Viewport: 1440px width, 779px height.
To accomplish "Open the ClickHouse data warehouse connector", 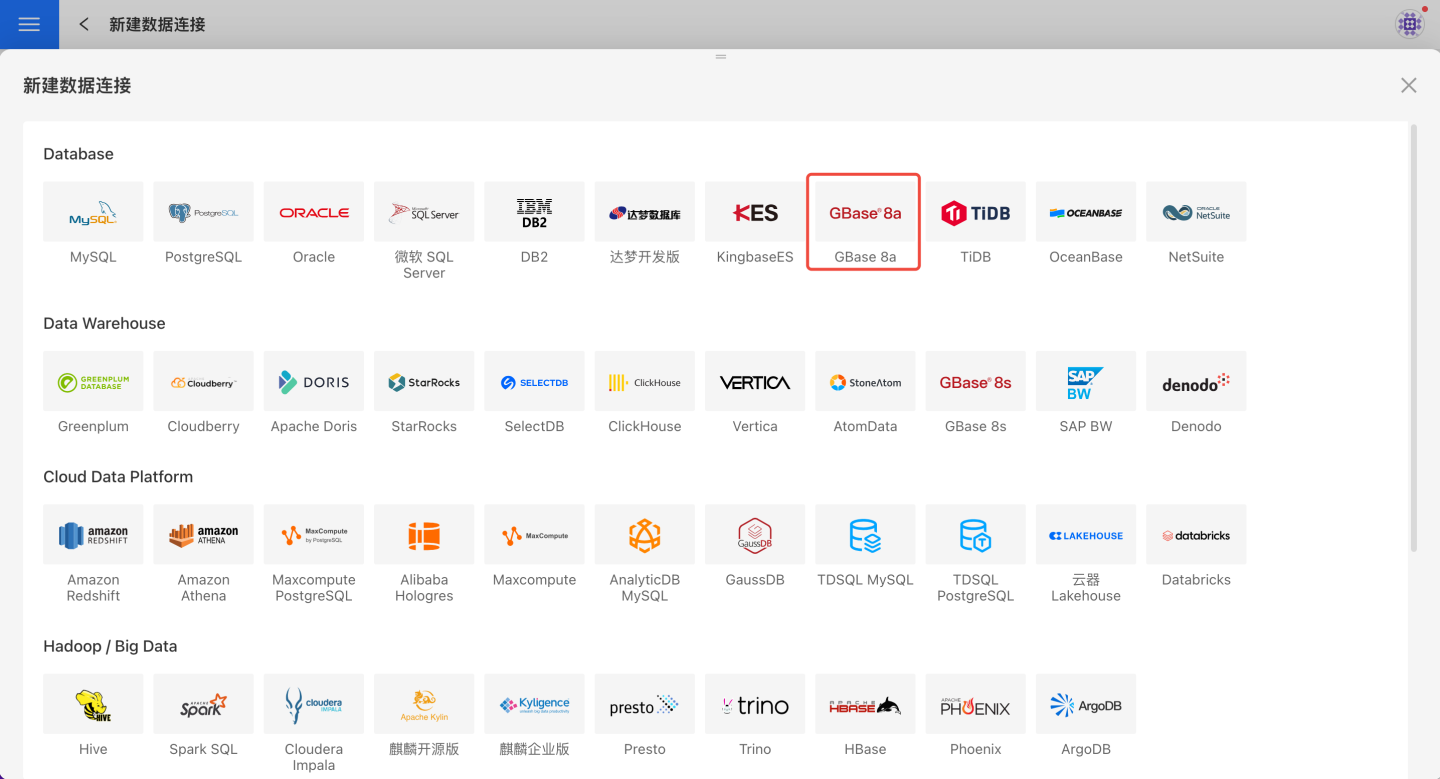I will tap(644, 382).
